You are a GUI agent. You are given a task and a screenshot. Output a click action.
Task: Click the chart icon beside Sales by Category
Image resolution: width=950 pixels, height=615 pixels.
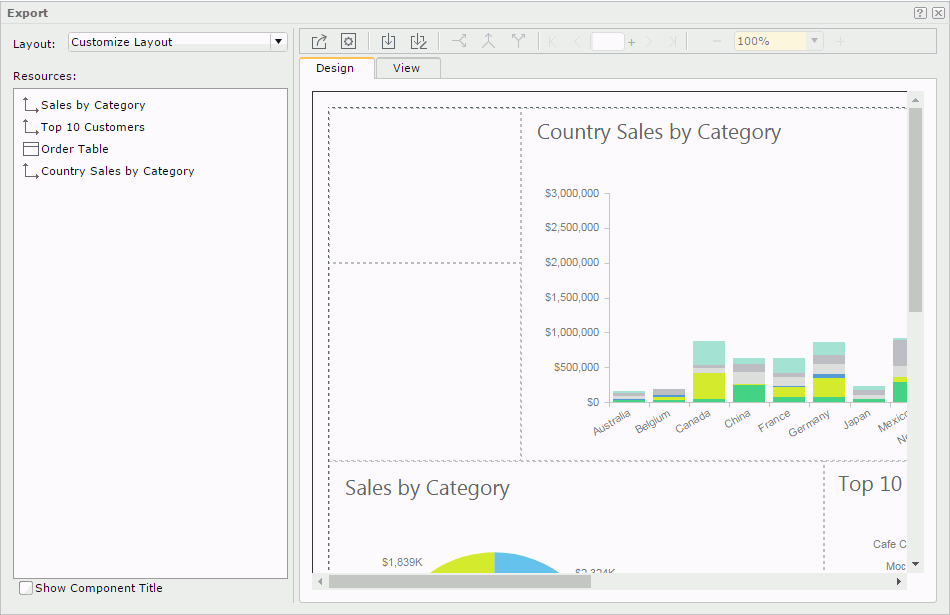pos(30,104)
